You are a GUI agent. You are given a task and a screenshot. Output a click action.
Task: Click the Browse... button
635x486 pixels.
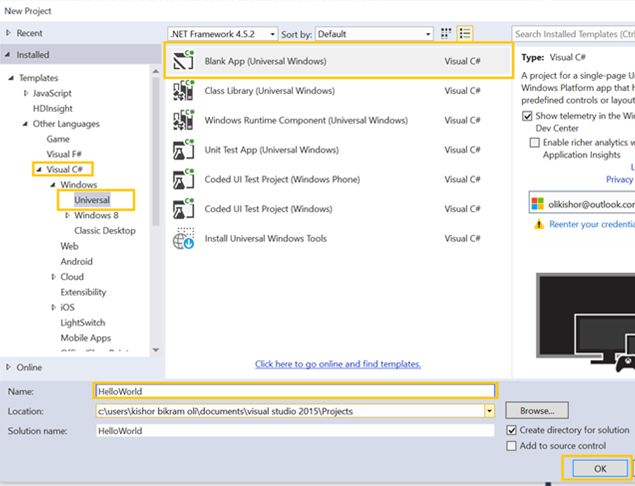coord(537,411)
